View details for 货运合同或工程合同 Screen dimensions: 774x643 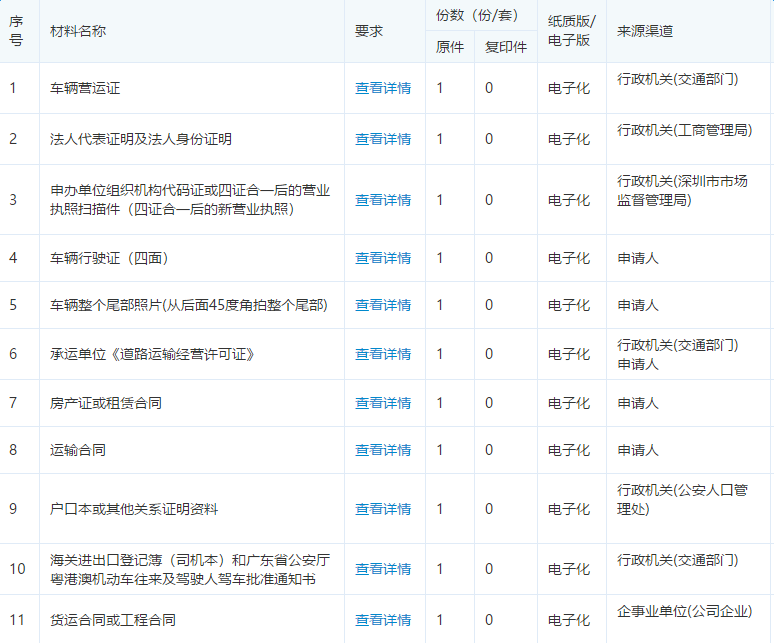point(383,620)
